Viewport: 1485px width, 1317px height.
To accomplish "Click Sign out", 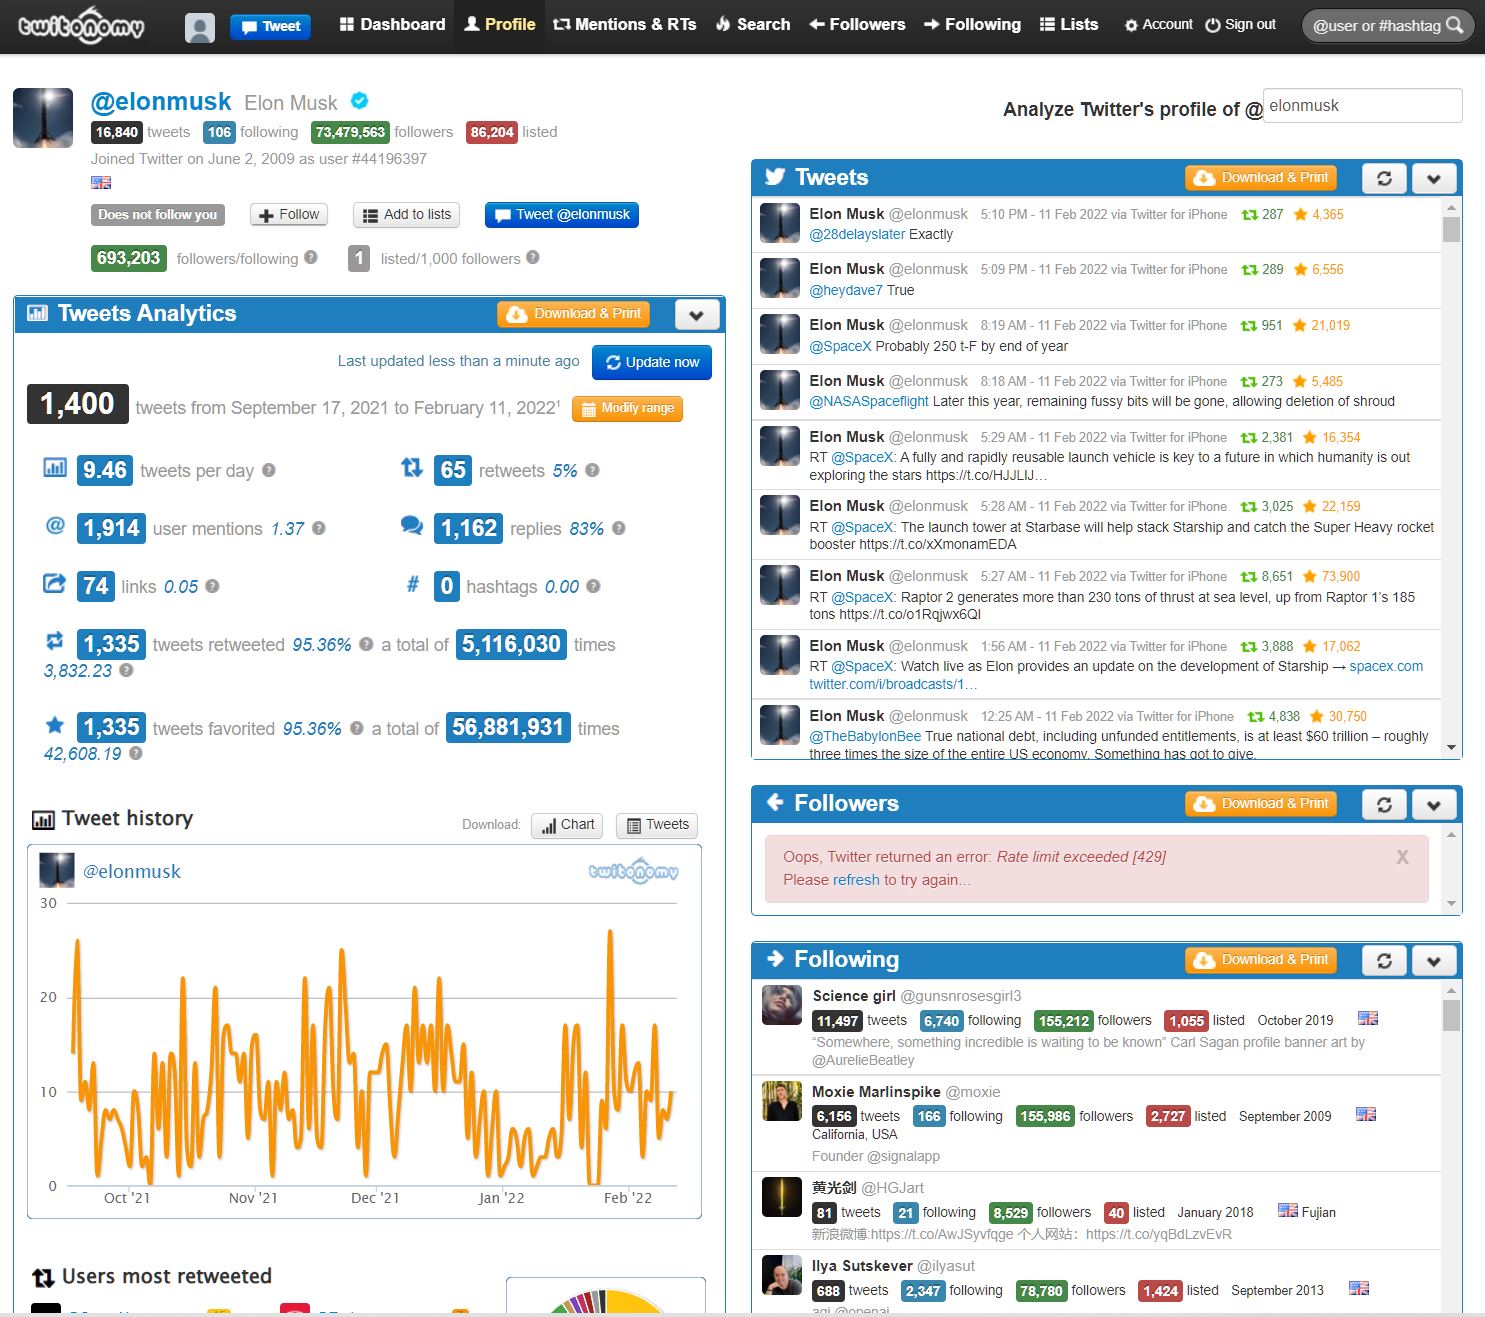I will point(1240,25).
